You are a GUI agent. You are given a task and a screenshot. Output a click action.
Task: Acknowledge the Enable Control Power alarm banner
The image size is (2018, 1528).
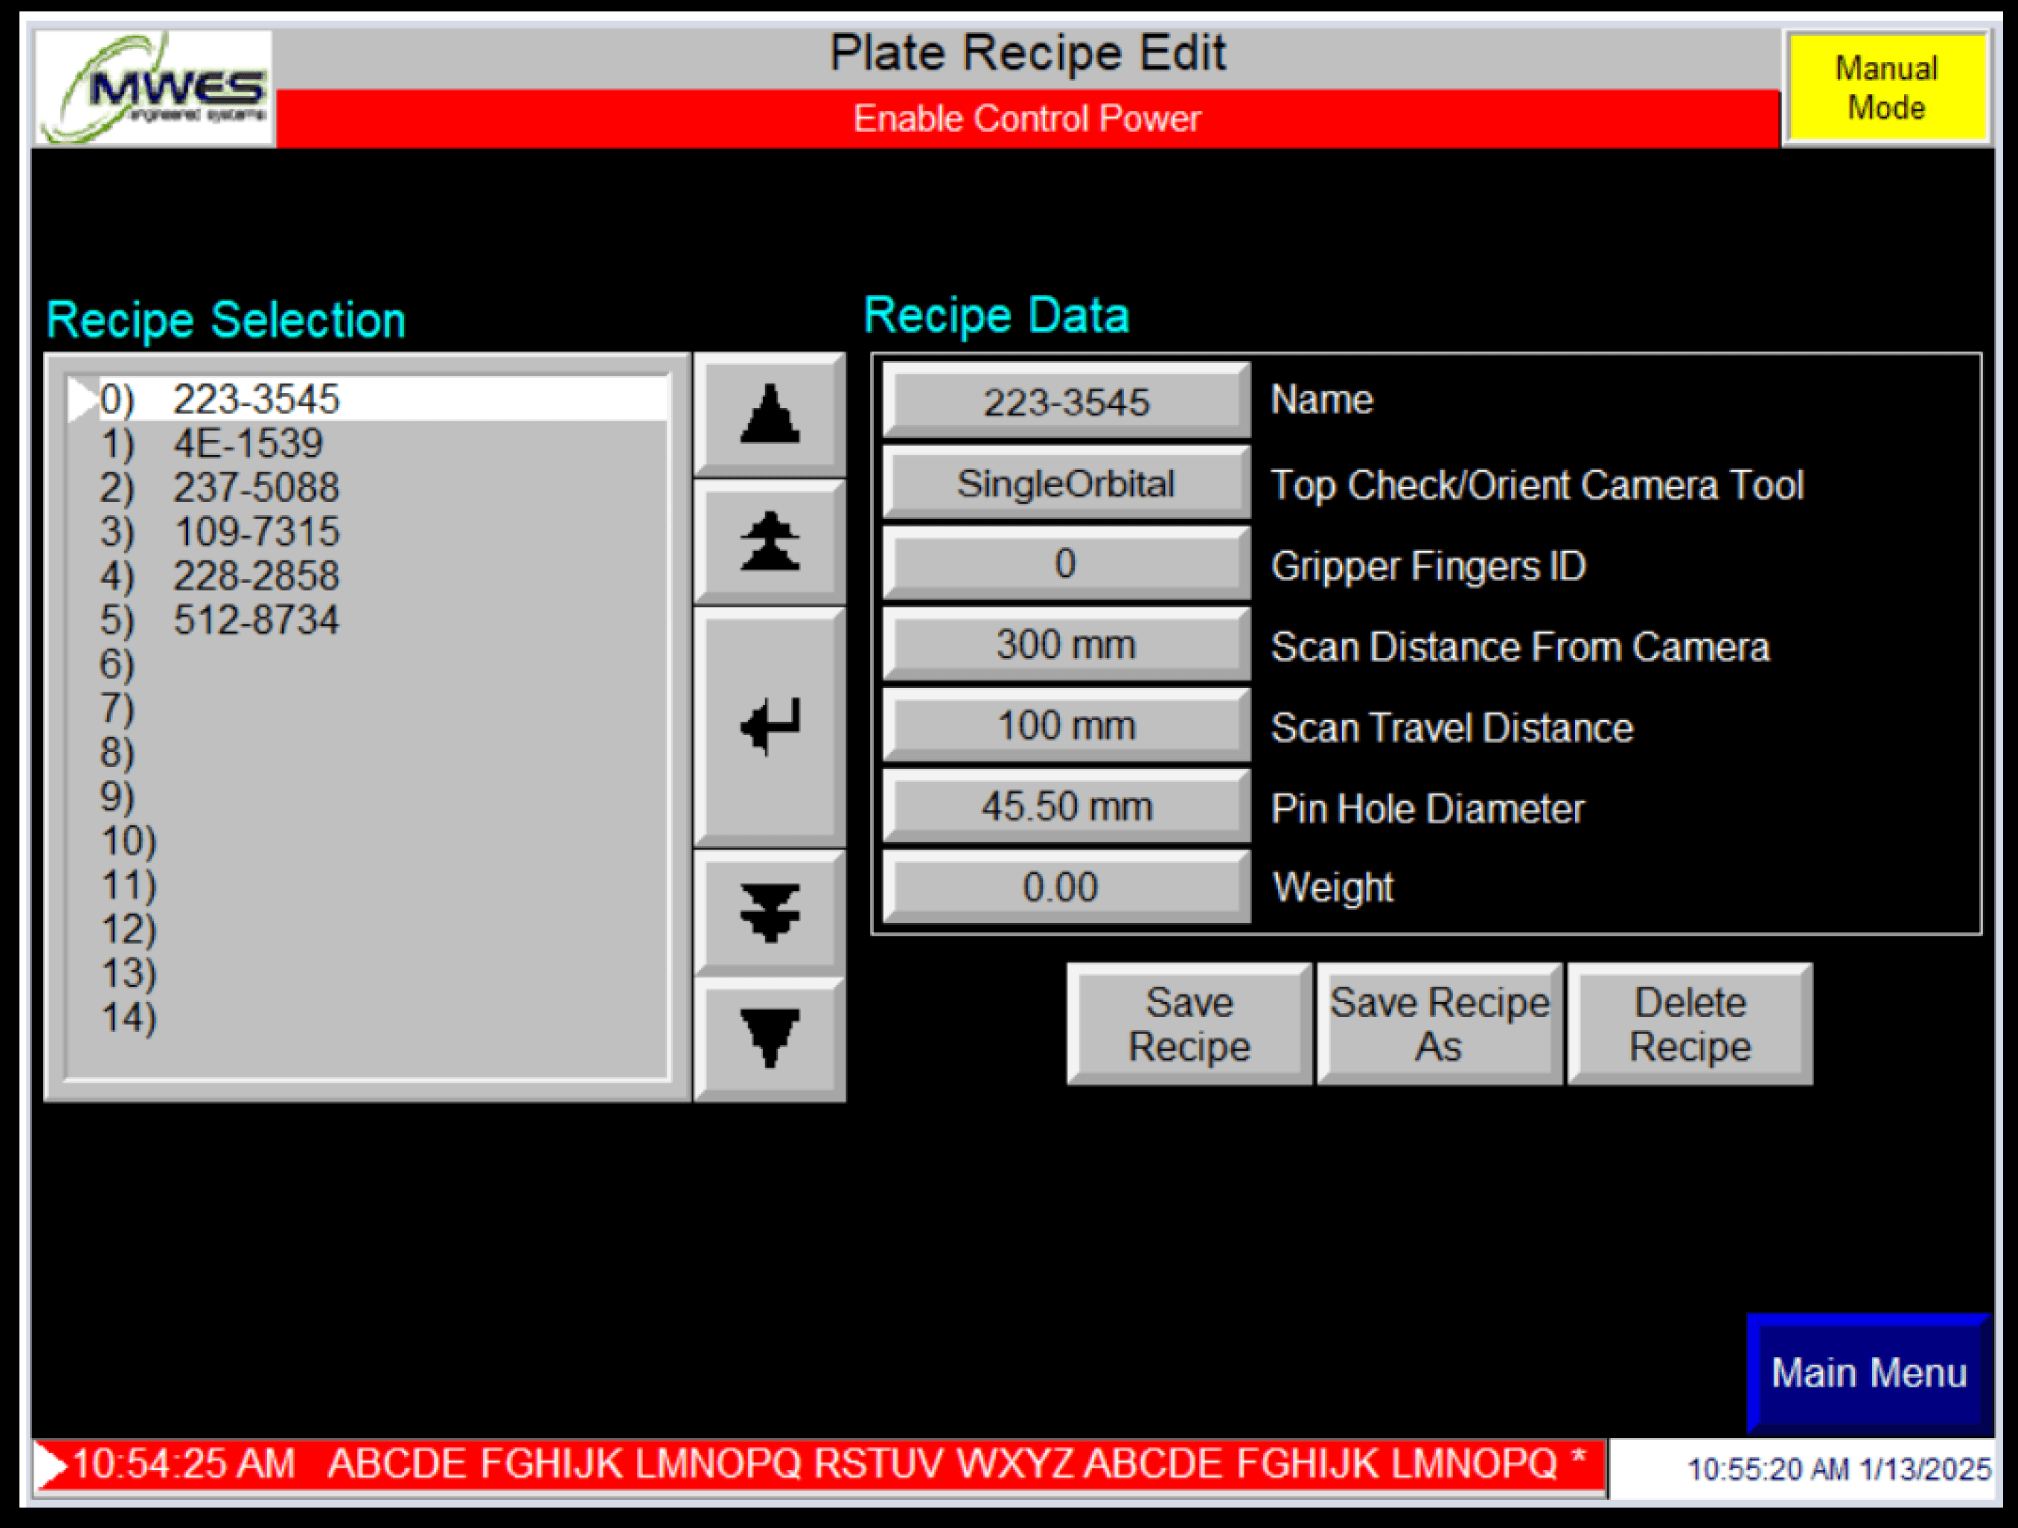coord(1028,118)
